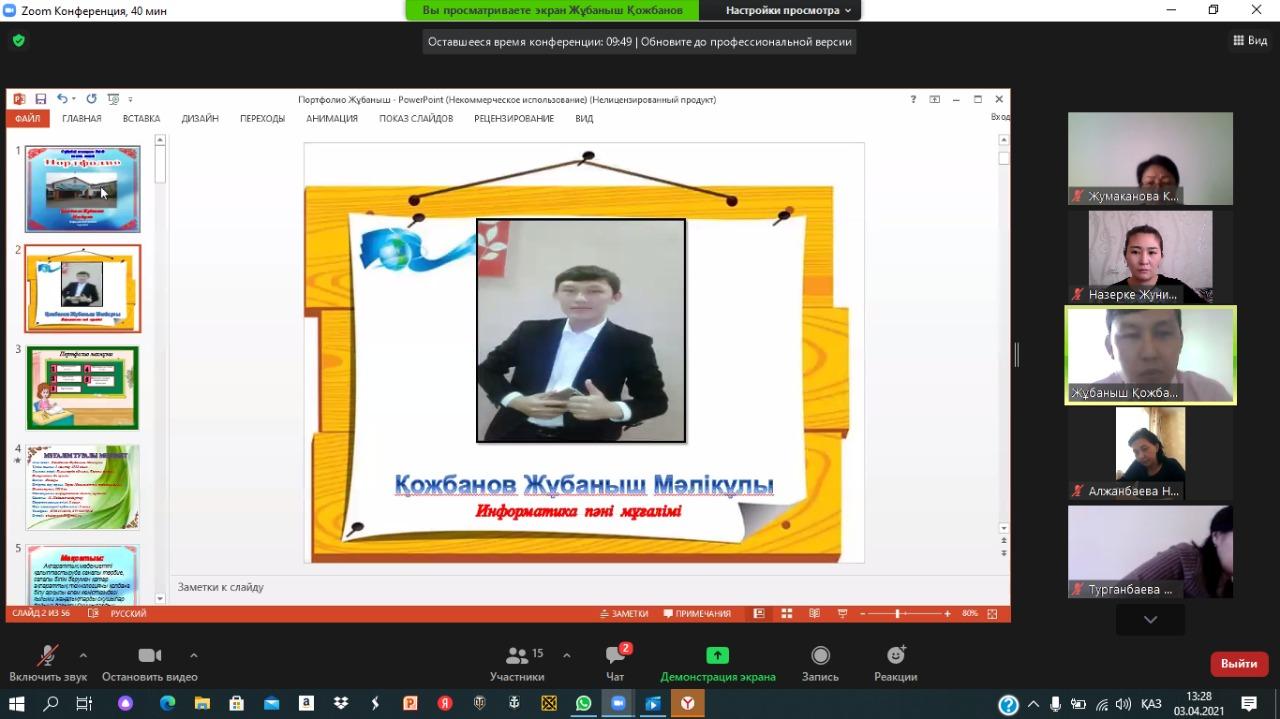Click the PowerPoint zoom slider

point(897,613)
